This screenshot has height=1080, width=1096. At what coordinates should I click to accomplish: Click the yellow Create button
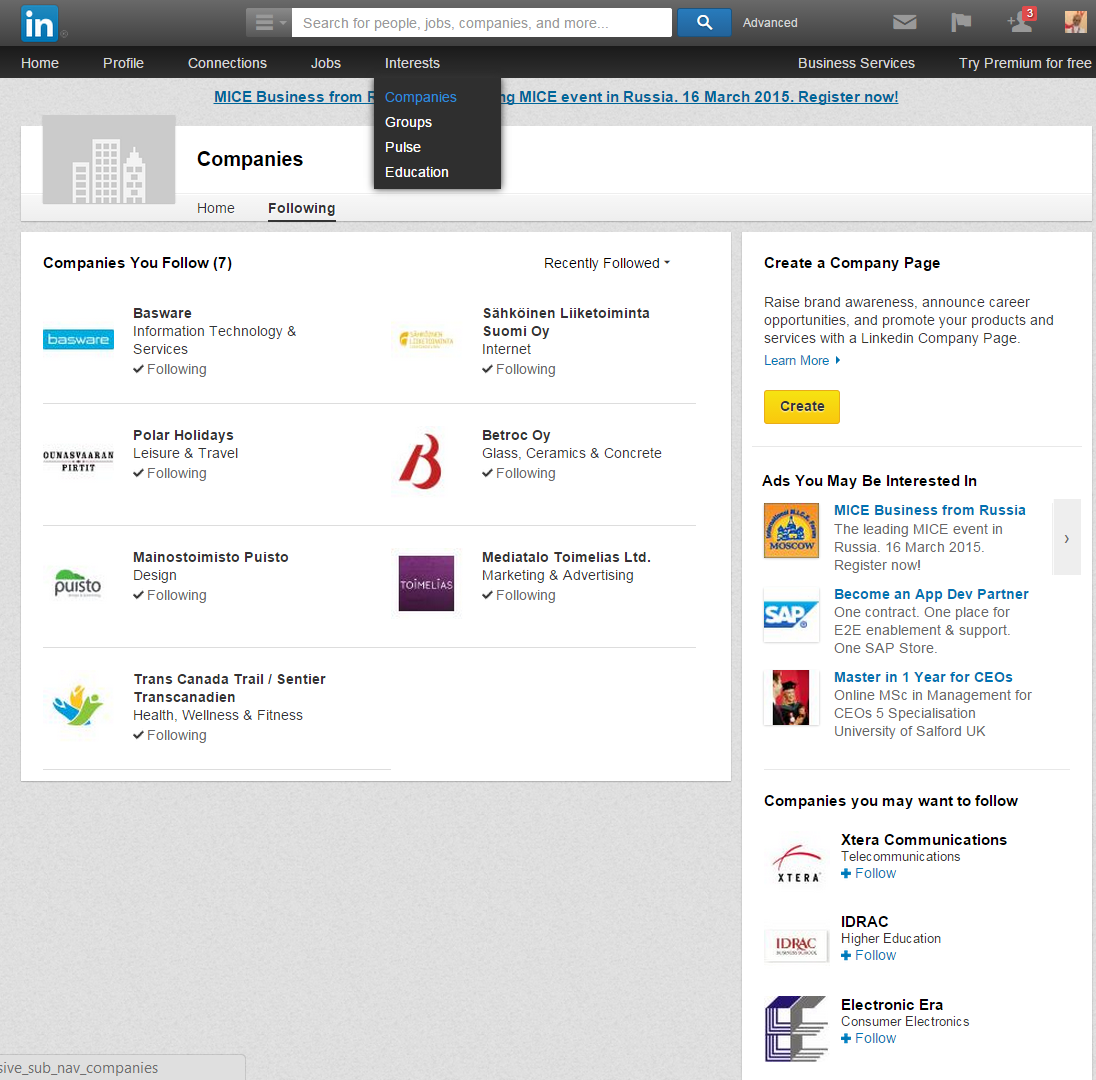tap(802, 407)
